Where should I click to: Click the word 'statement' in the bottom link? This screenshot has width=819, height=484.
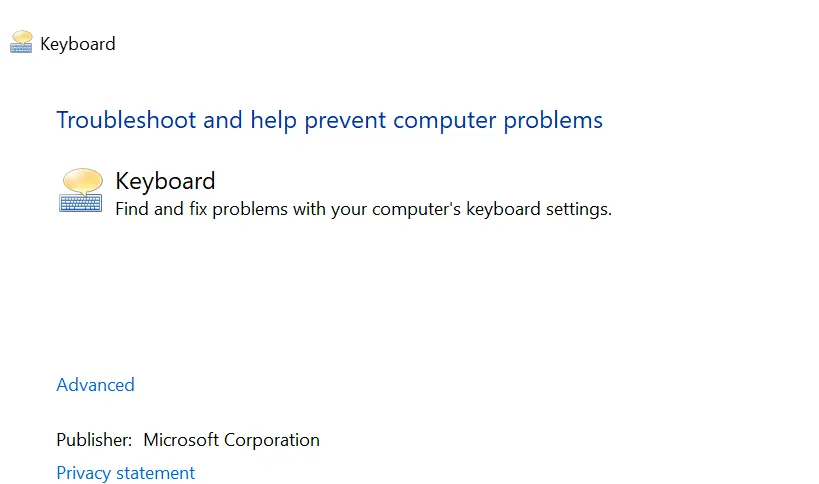[158, 473]
